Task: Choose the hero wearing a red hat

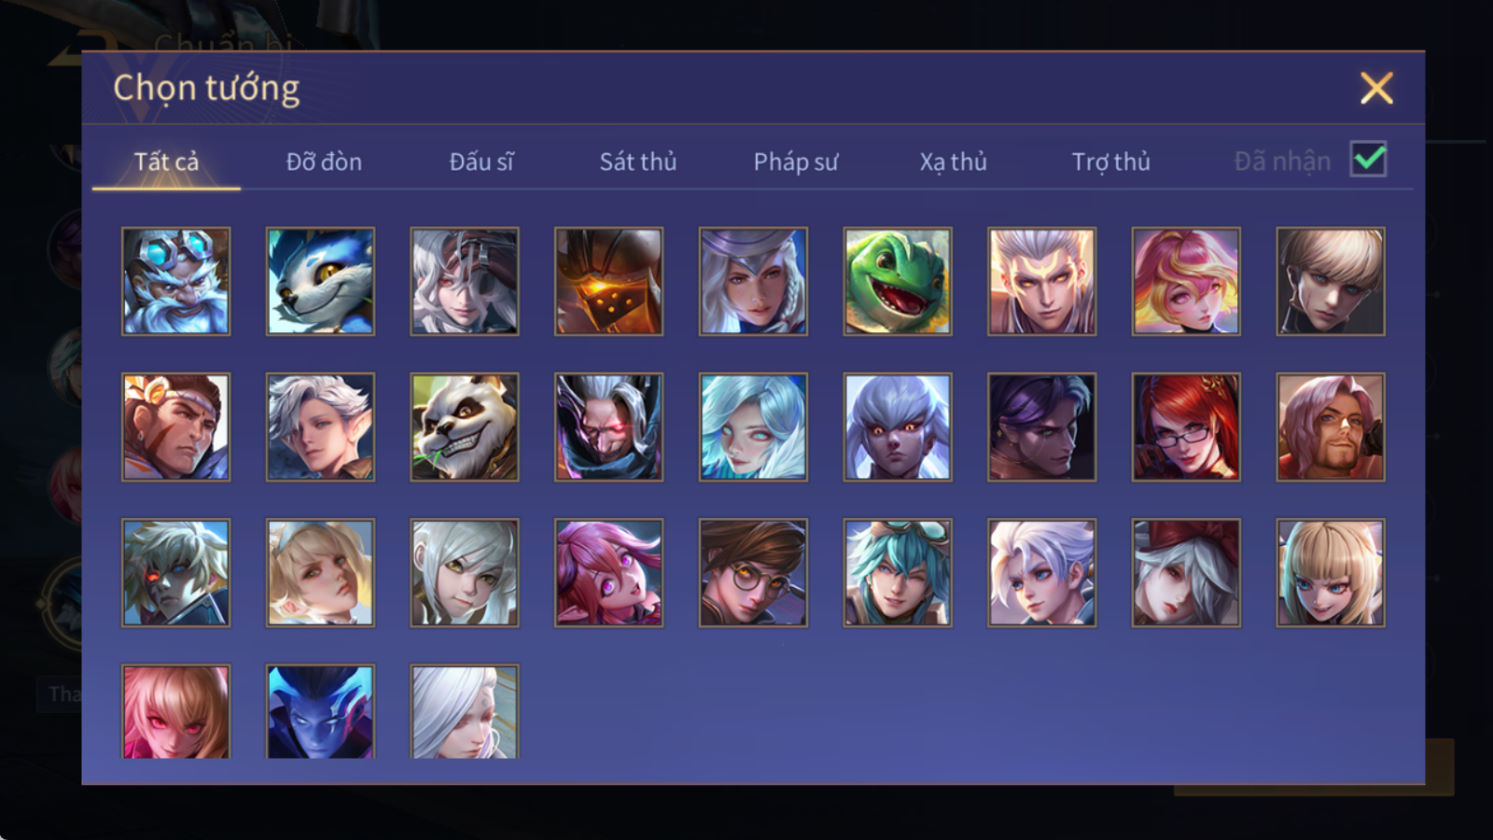Action: (x=1186, y=573)
